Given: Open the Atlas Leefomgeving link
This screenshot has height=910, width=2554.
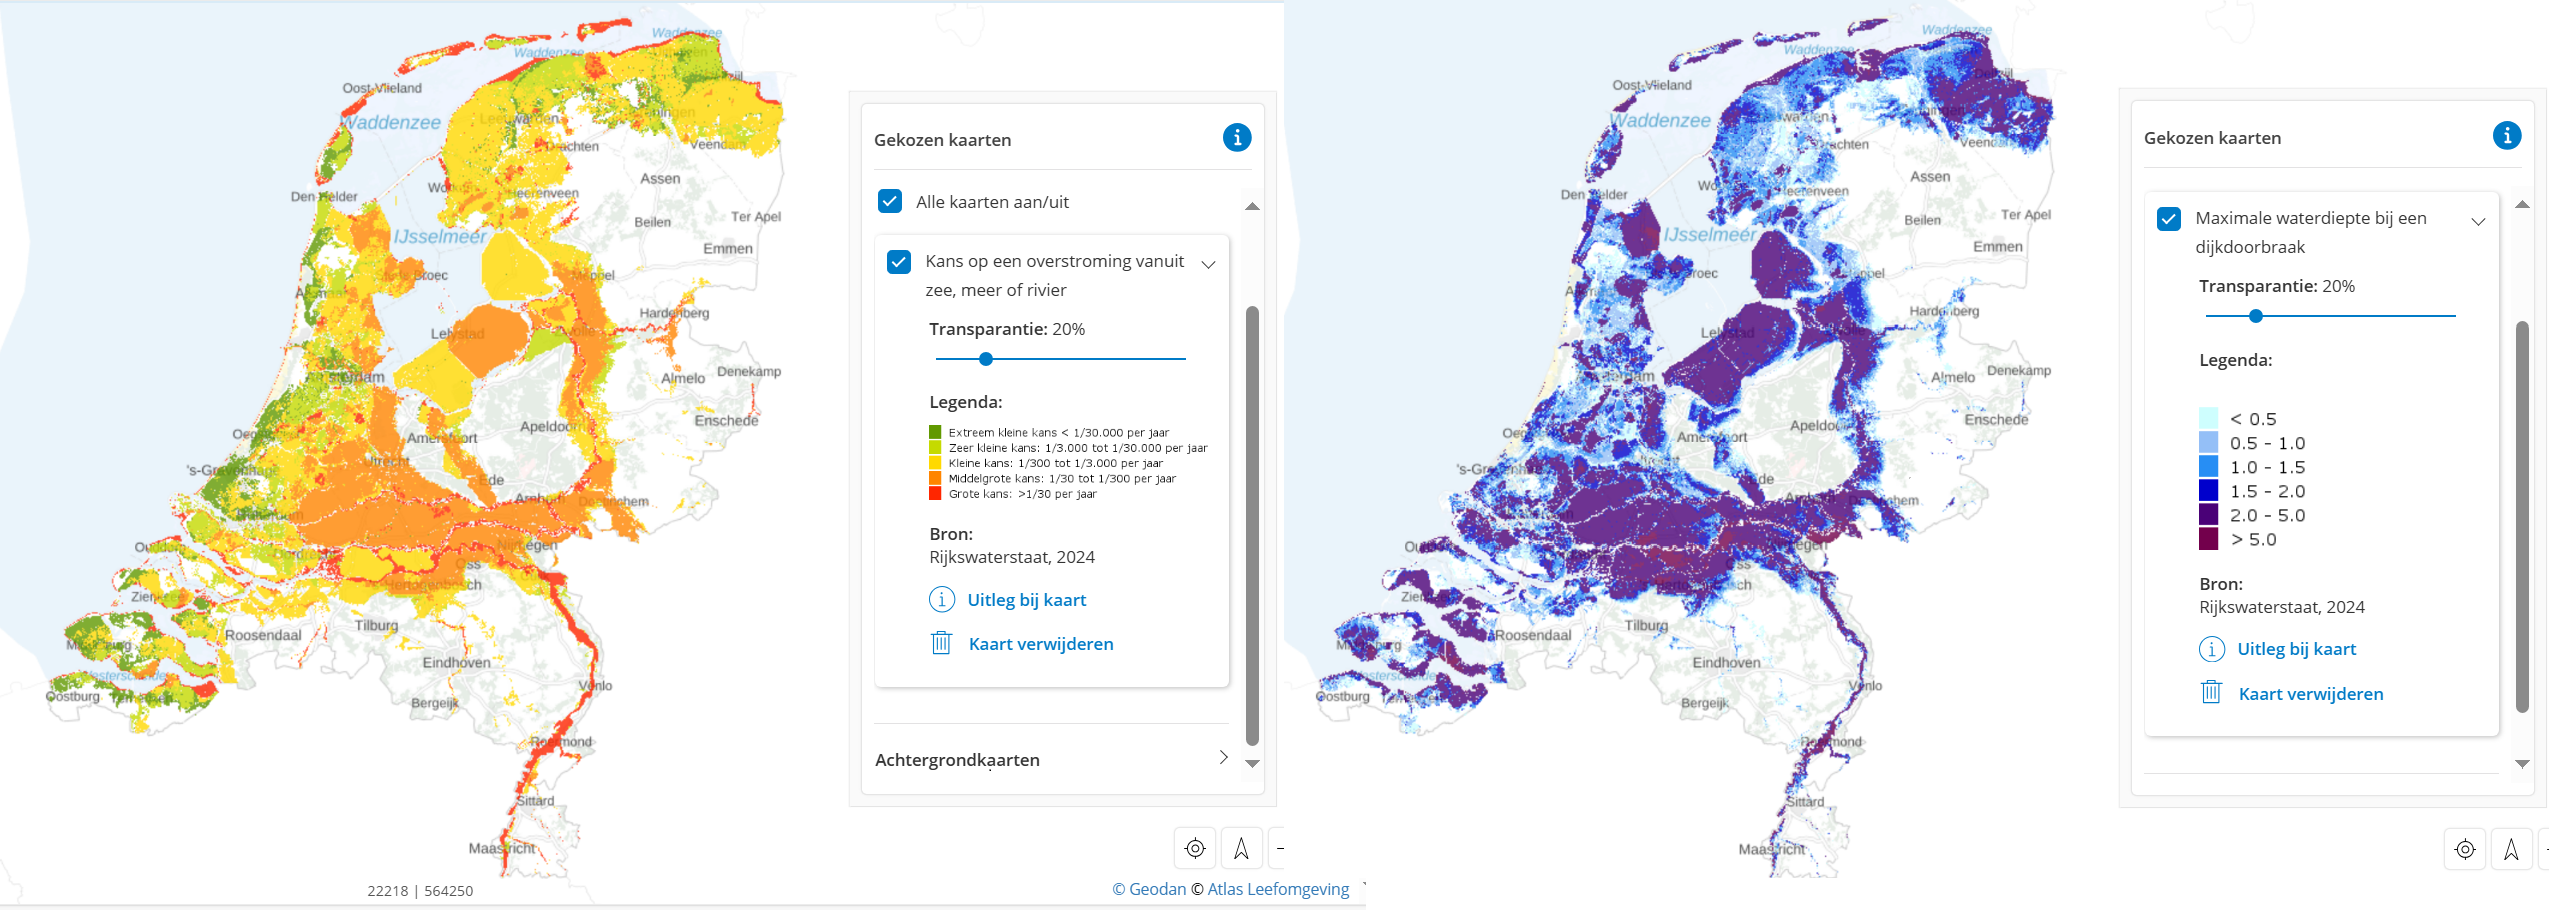Looking at the screenshot, I should [1278, 889].
